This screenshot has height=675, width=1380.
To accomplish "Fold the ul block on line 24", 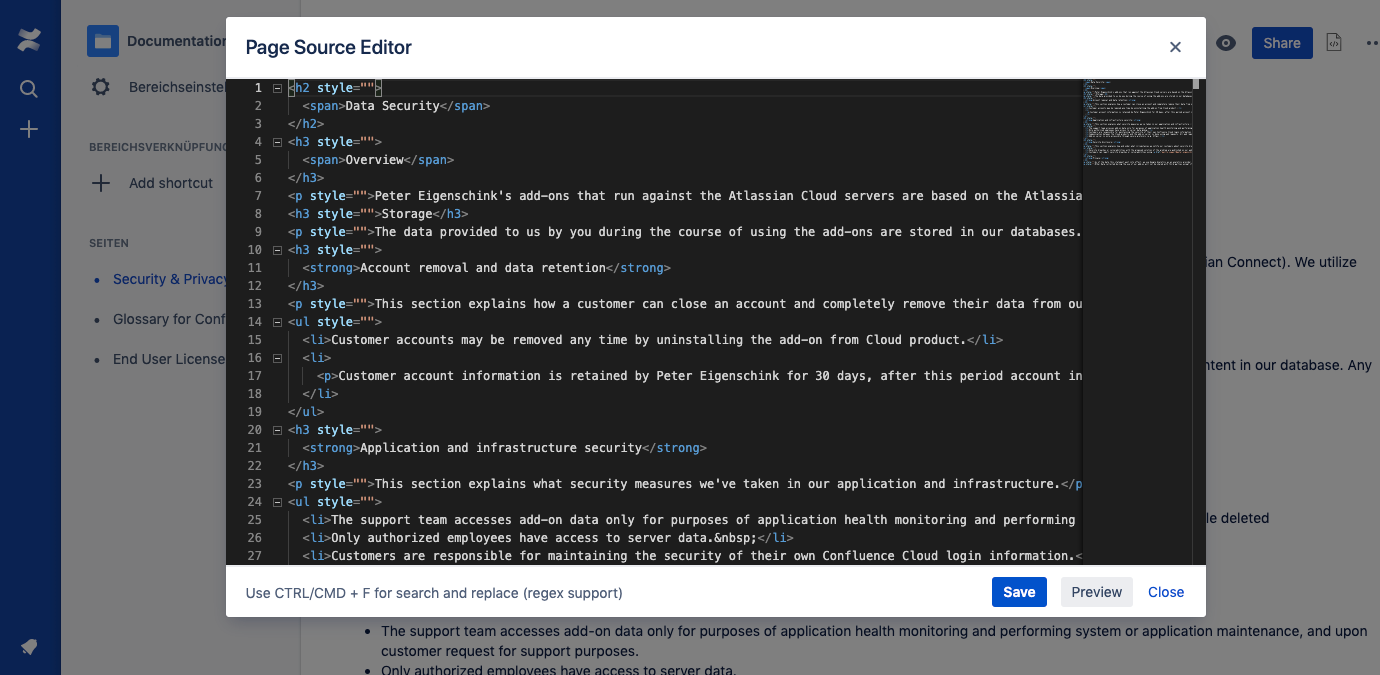I will point(277,502).
